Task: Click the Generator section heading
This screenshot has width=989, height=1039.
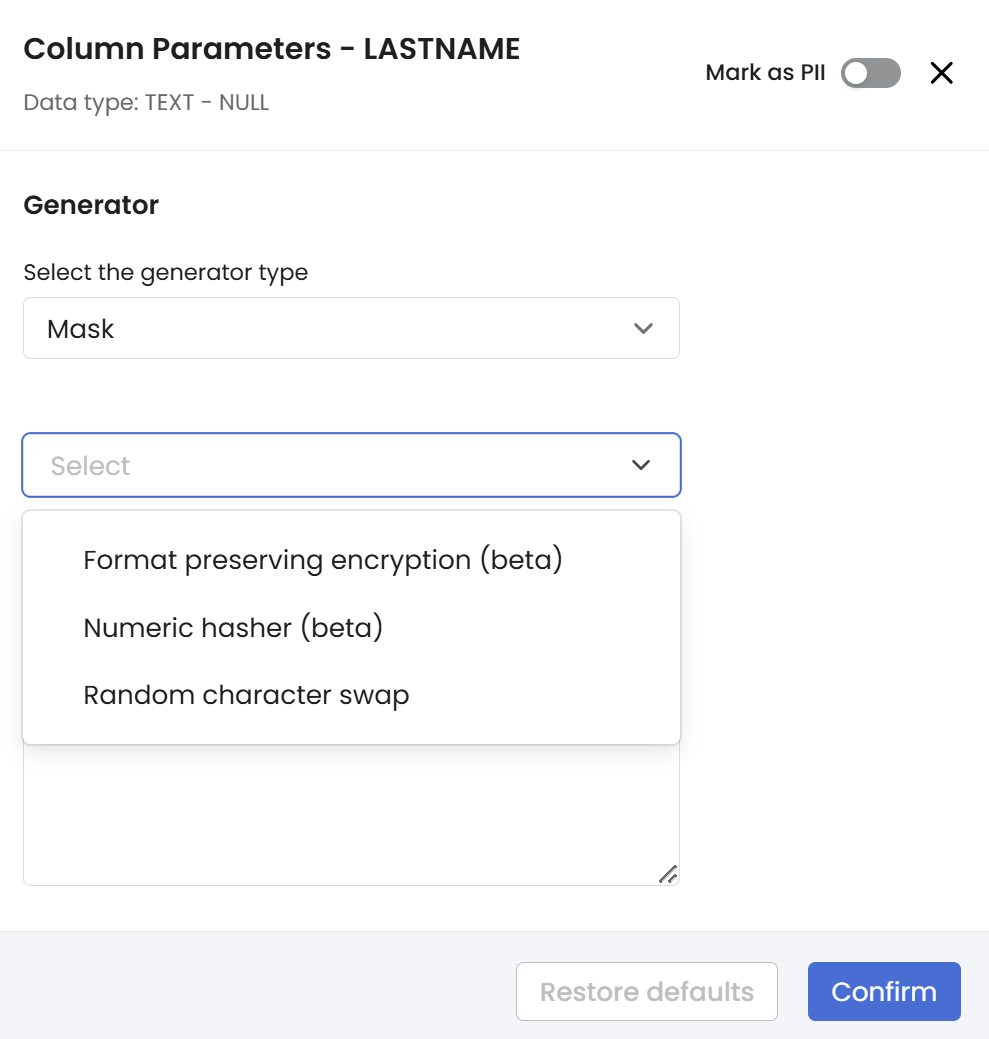Action: [91, 205]
